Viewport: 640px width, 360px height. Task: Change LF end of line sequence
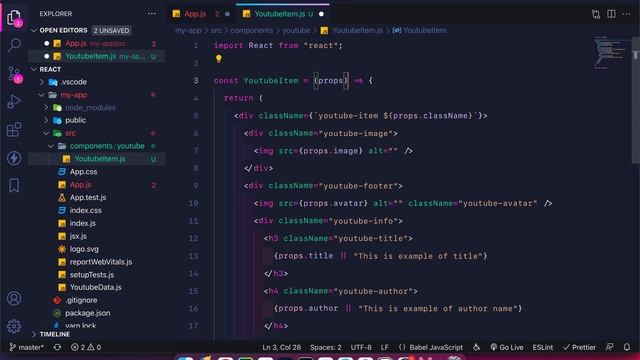pos(384,347)
